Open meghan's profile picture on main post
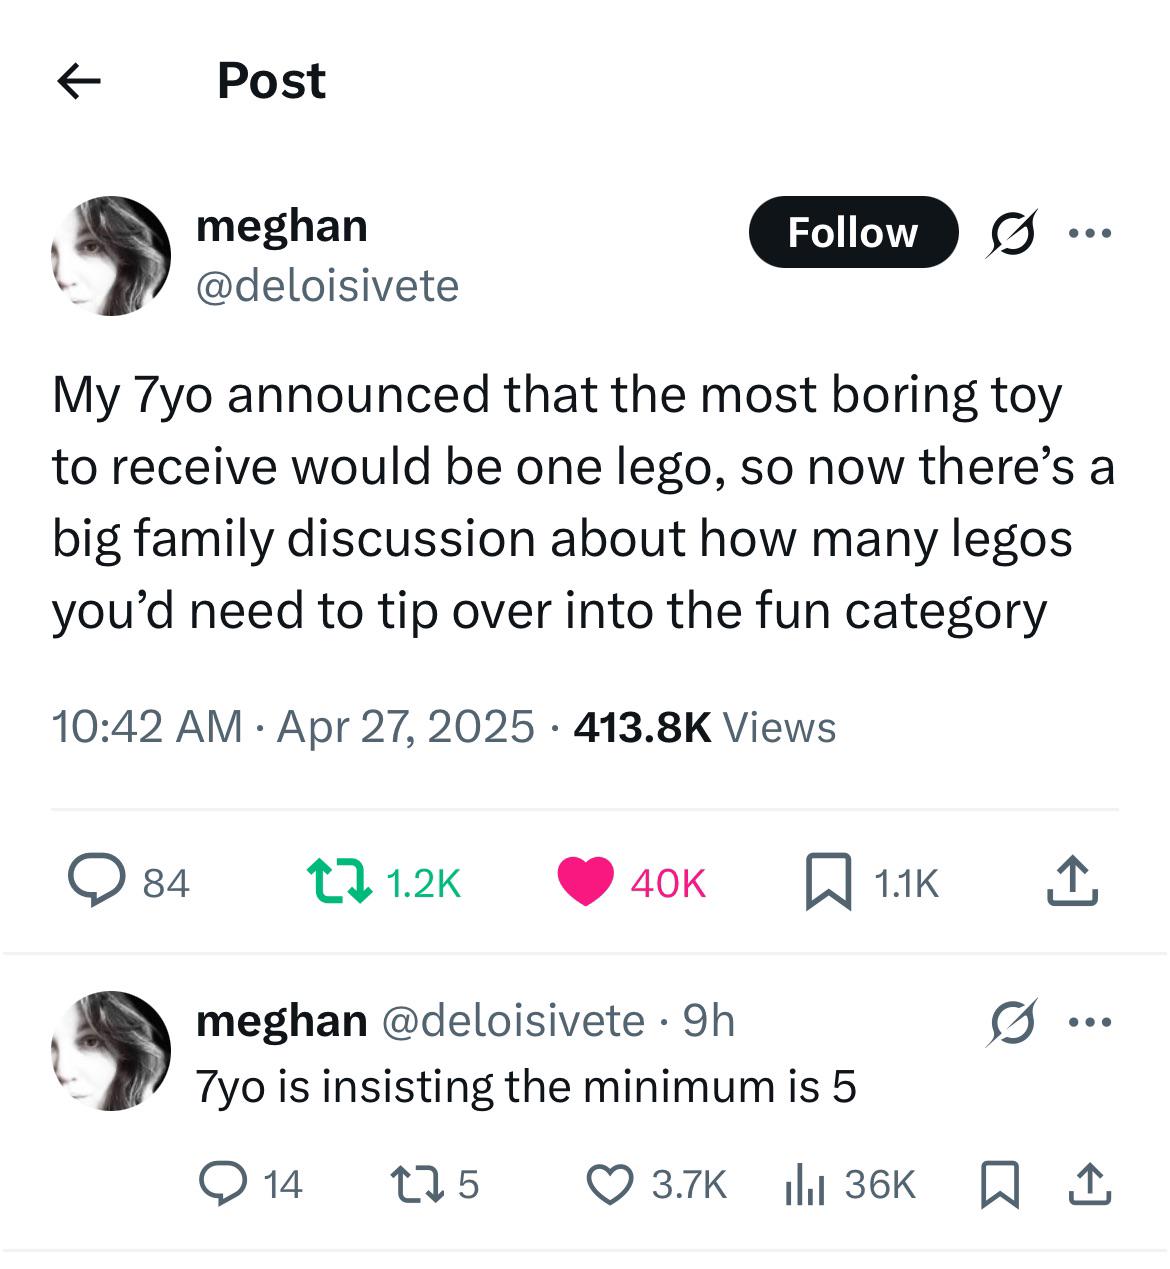 point(111,256)
